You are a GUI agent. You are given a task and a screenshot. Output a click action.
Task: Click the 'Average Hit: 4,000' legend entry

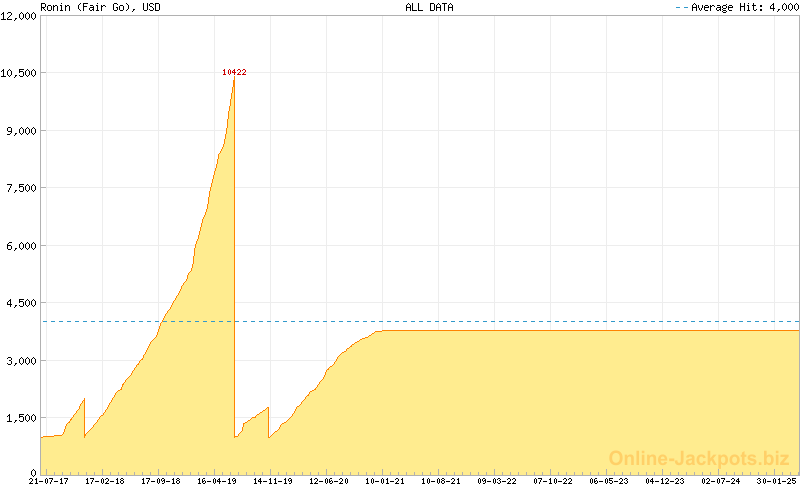pyautogui.click(x=735, y=7)
